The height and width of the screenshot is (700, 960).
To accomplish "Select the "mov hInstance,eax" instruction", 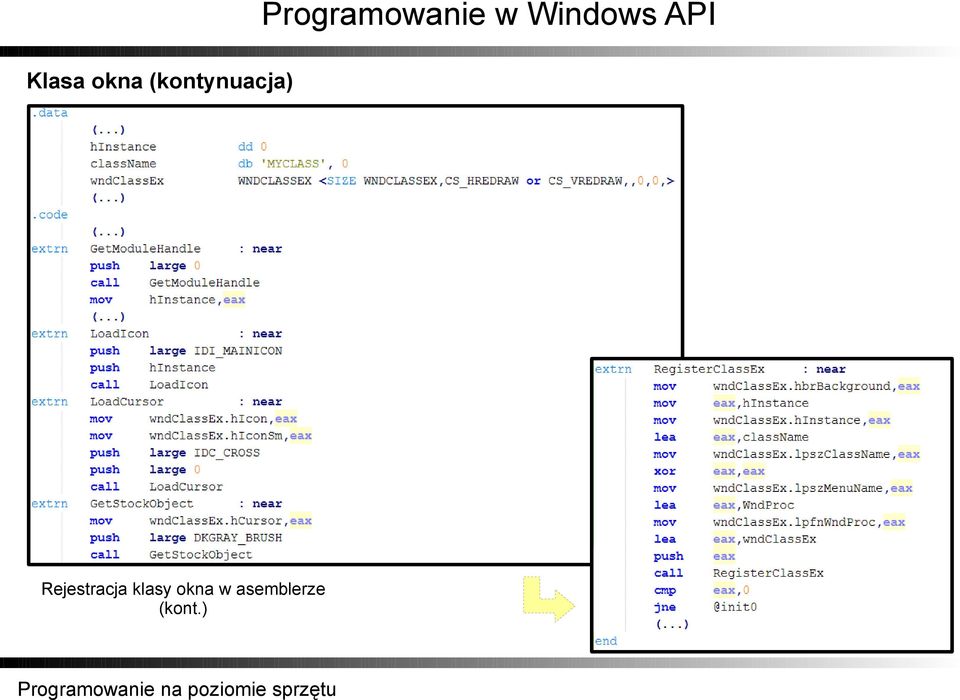I will pyautogui.click(x=167, y=300).
